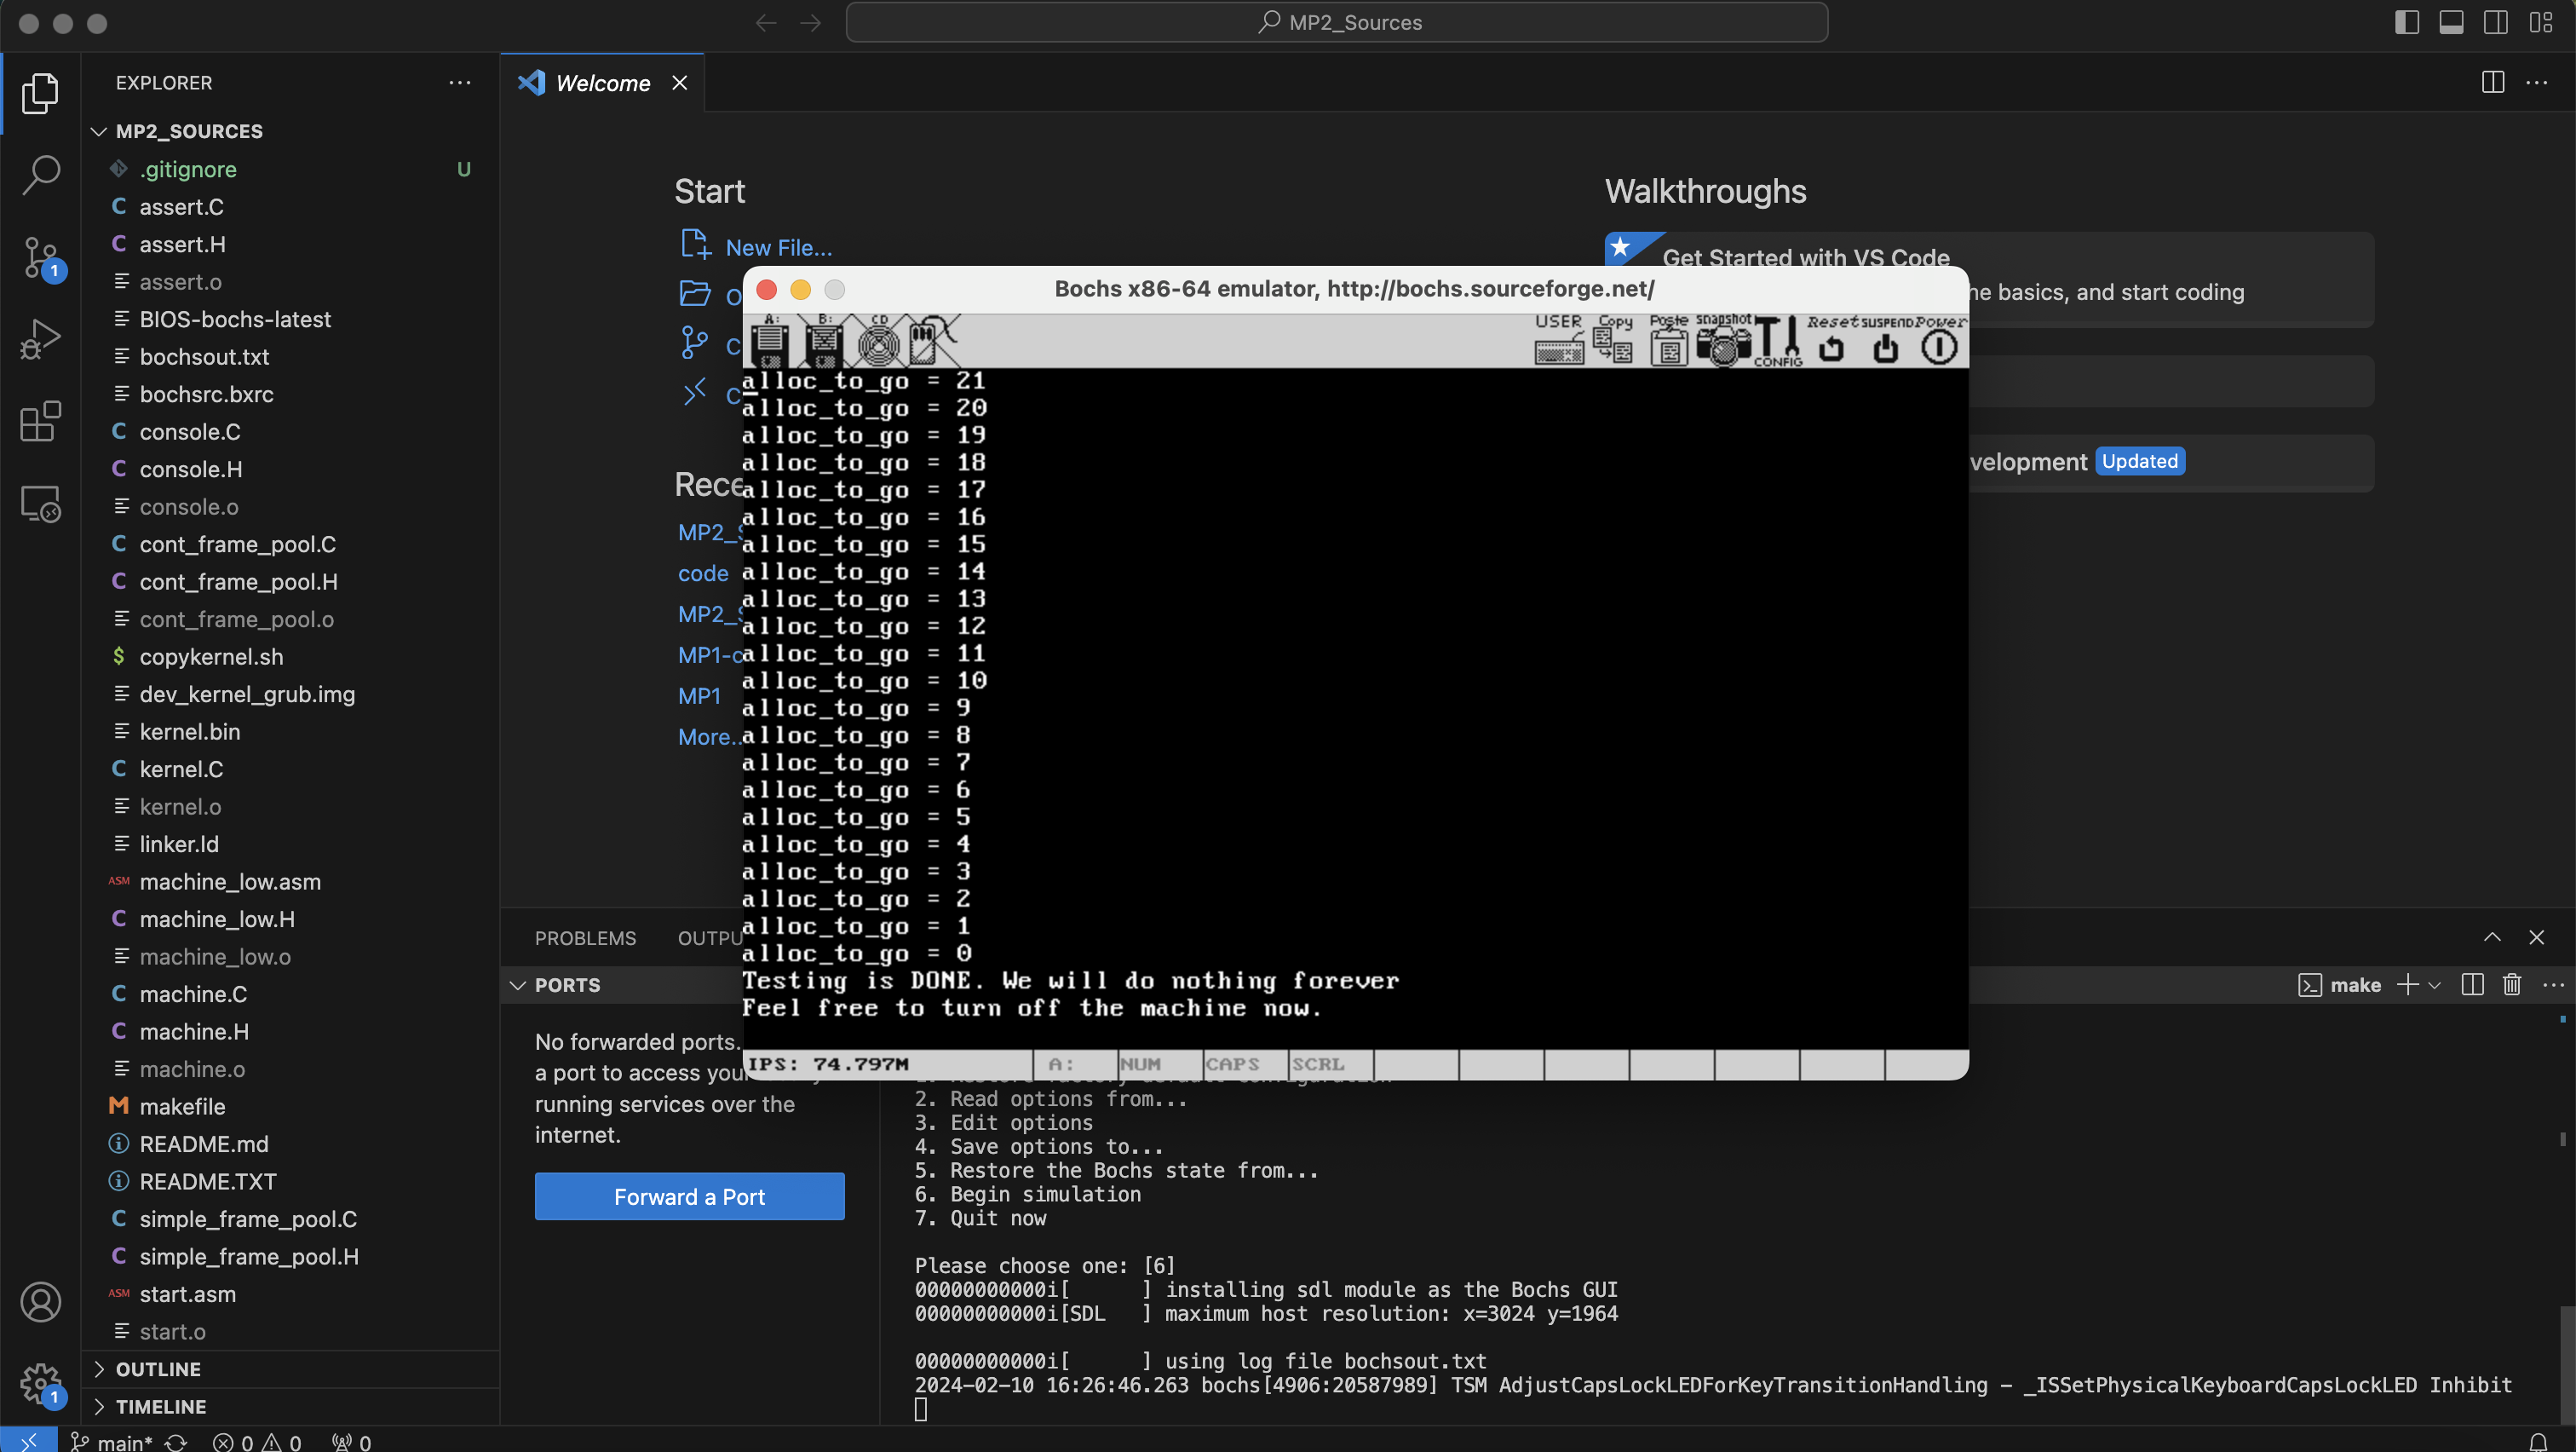
Task: Open the Source Control view
Action: [x=40, y=258]
